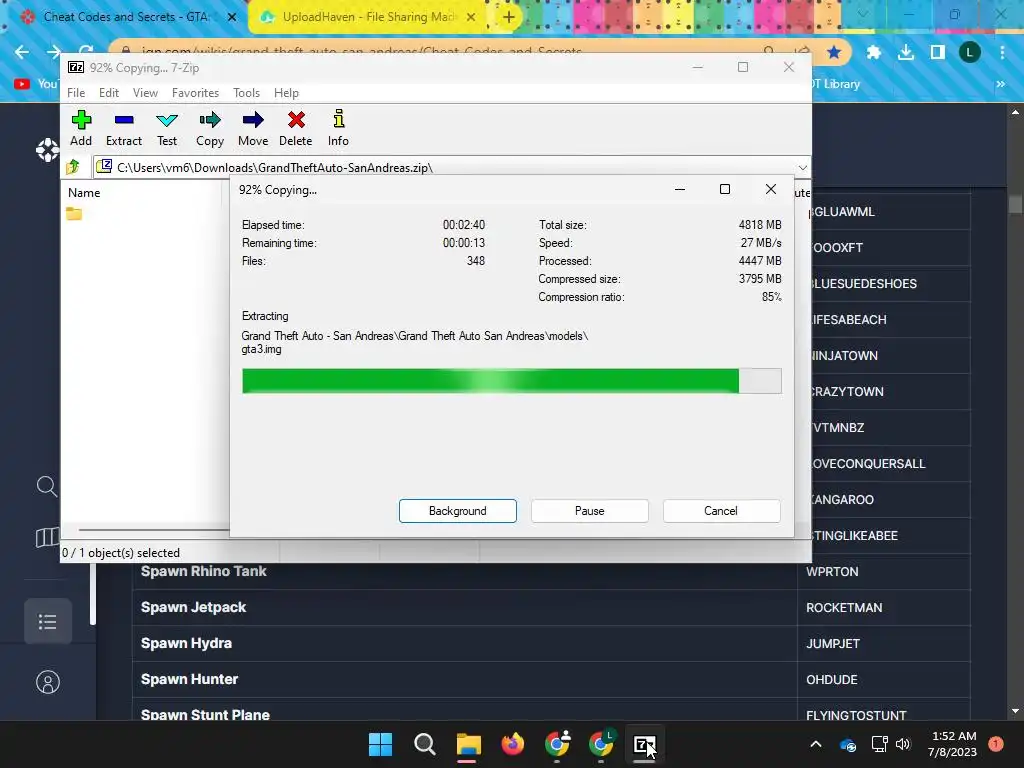1024x768 pixels.
Task: Click the JUMPJET cheat code
Action: (833, 644)
